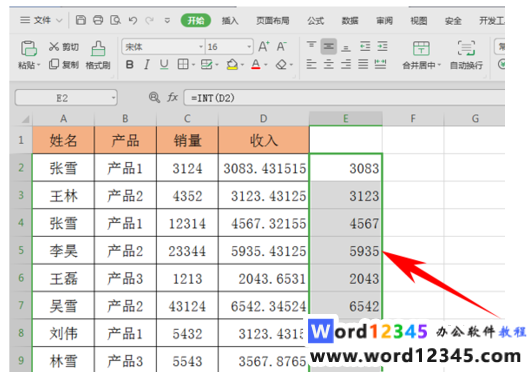The height and width of the screenshot is (372, 531).
Task: Toggle Underline formatting
Action: click(x=164, y=64)
